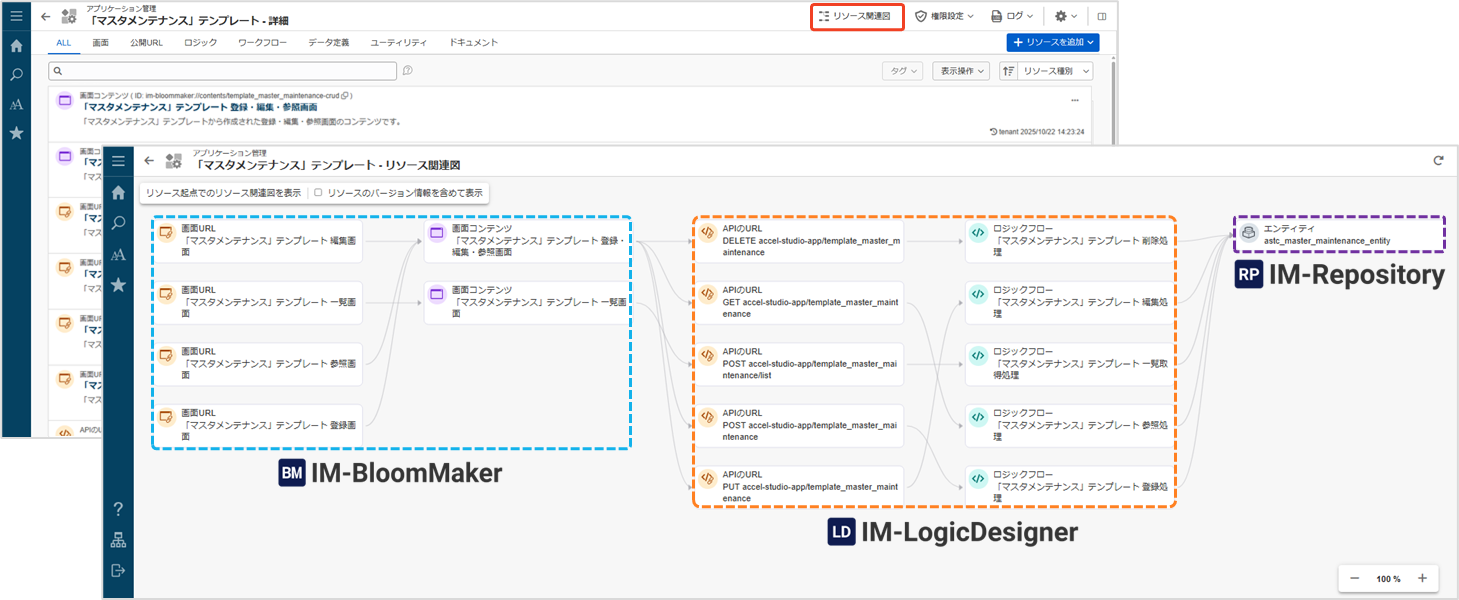Screen dimensions: 1459x600
Task: Open favorites star in リソース関連図 sidebar
Action: coord(118,285)
